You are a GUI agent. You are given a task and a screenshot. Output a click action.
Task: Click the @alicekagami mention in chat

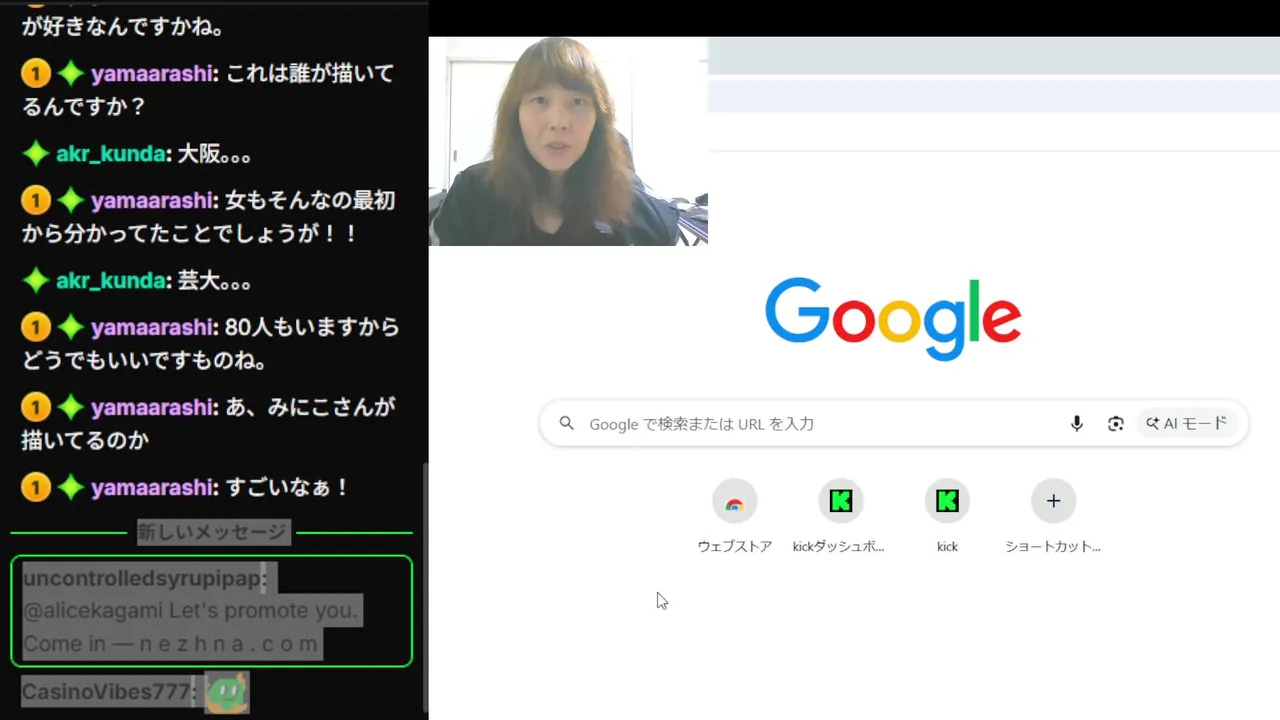[x=92, y=610]
